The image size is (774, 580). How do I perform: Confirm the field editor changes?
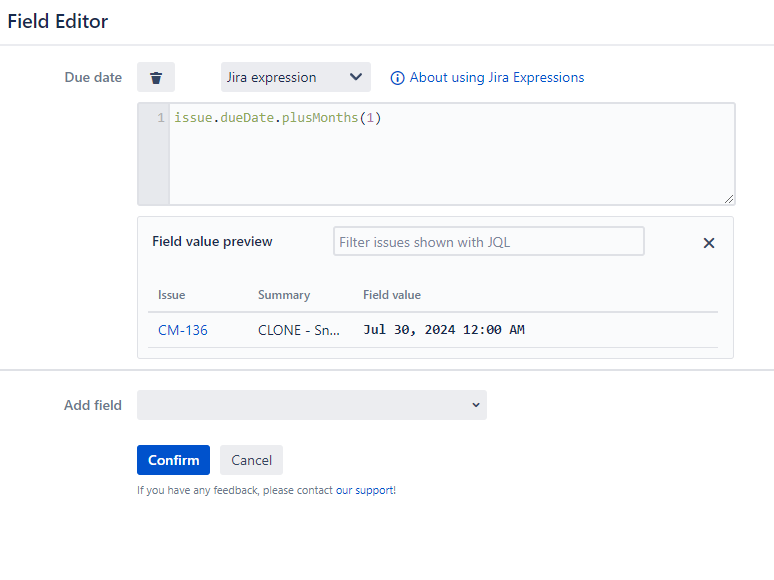point(173,460)
